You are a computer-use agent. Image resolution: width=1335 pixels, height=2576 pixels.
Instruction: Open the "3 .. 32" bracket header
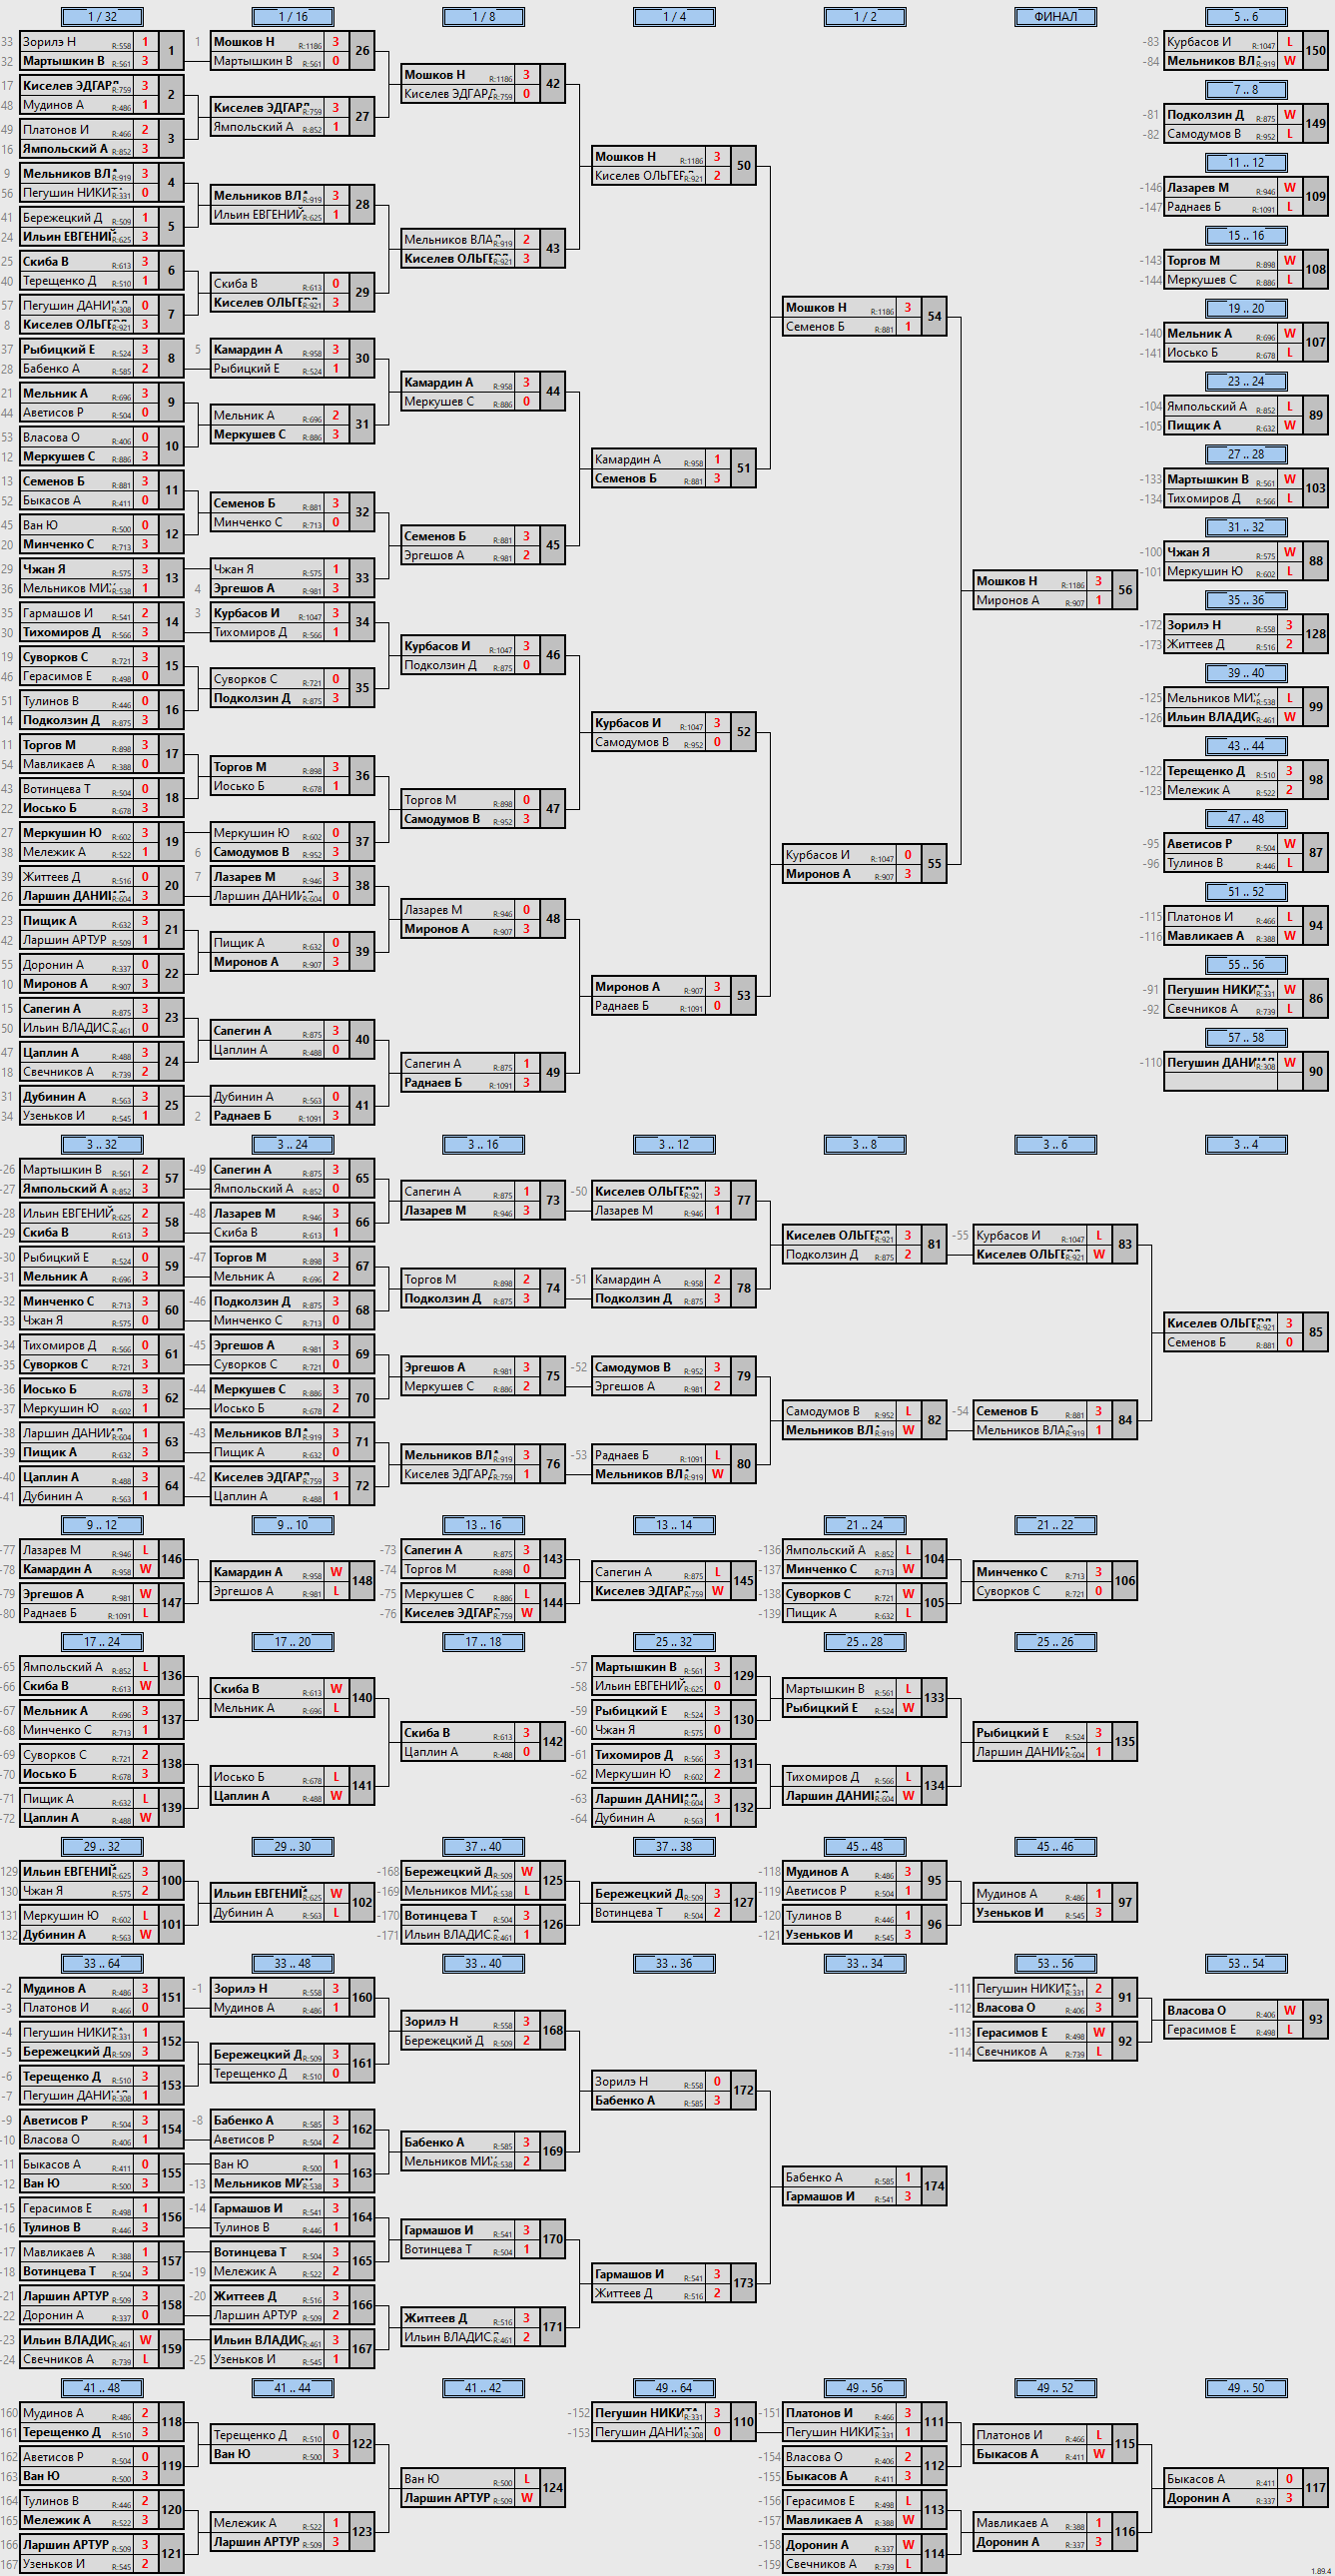click(102, 1145)
